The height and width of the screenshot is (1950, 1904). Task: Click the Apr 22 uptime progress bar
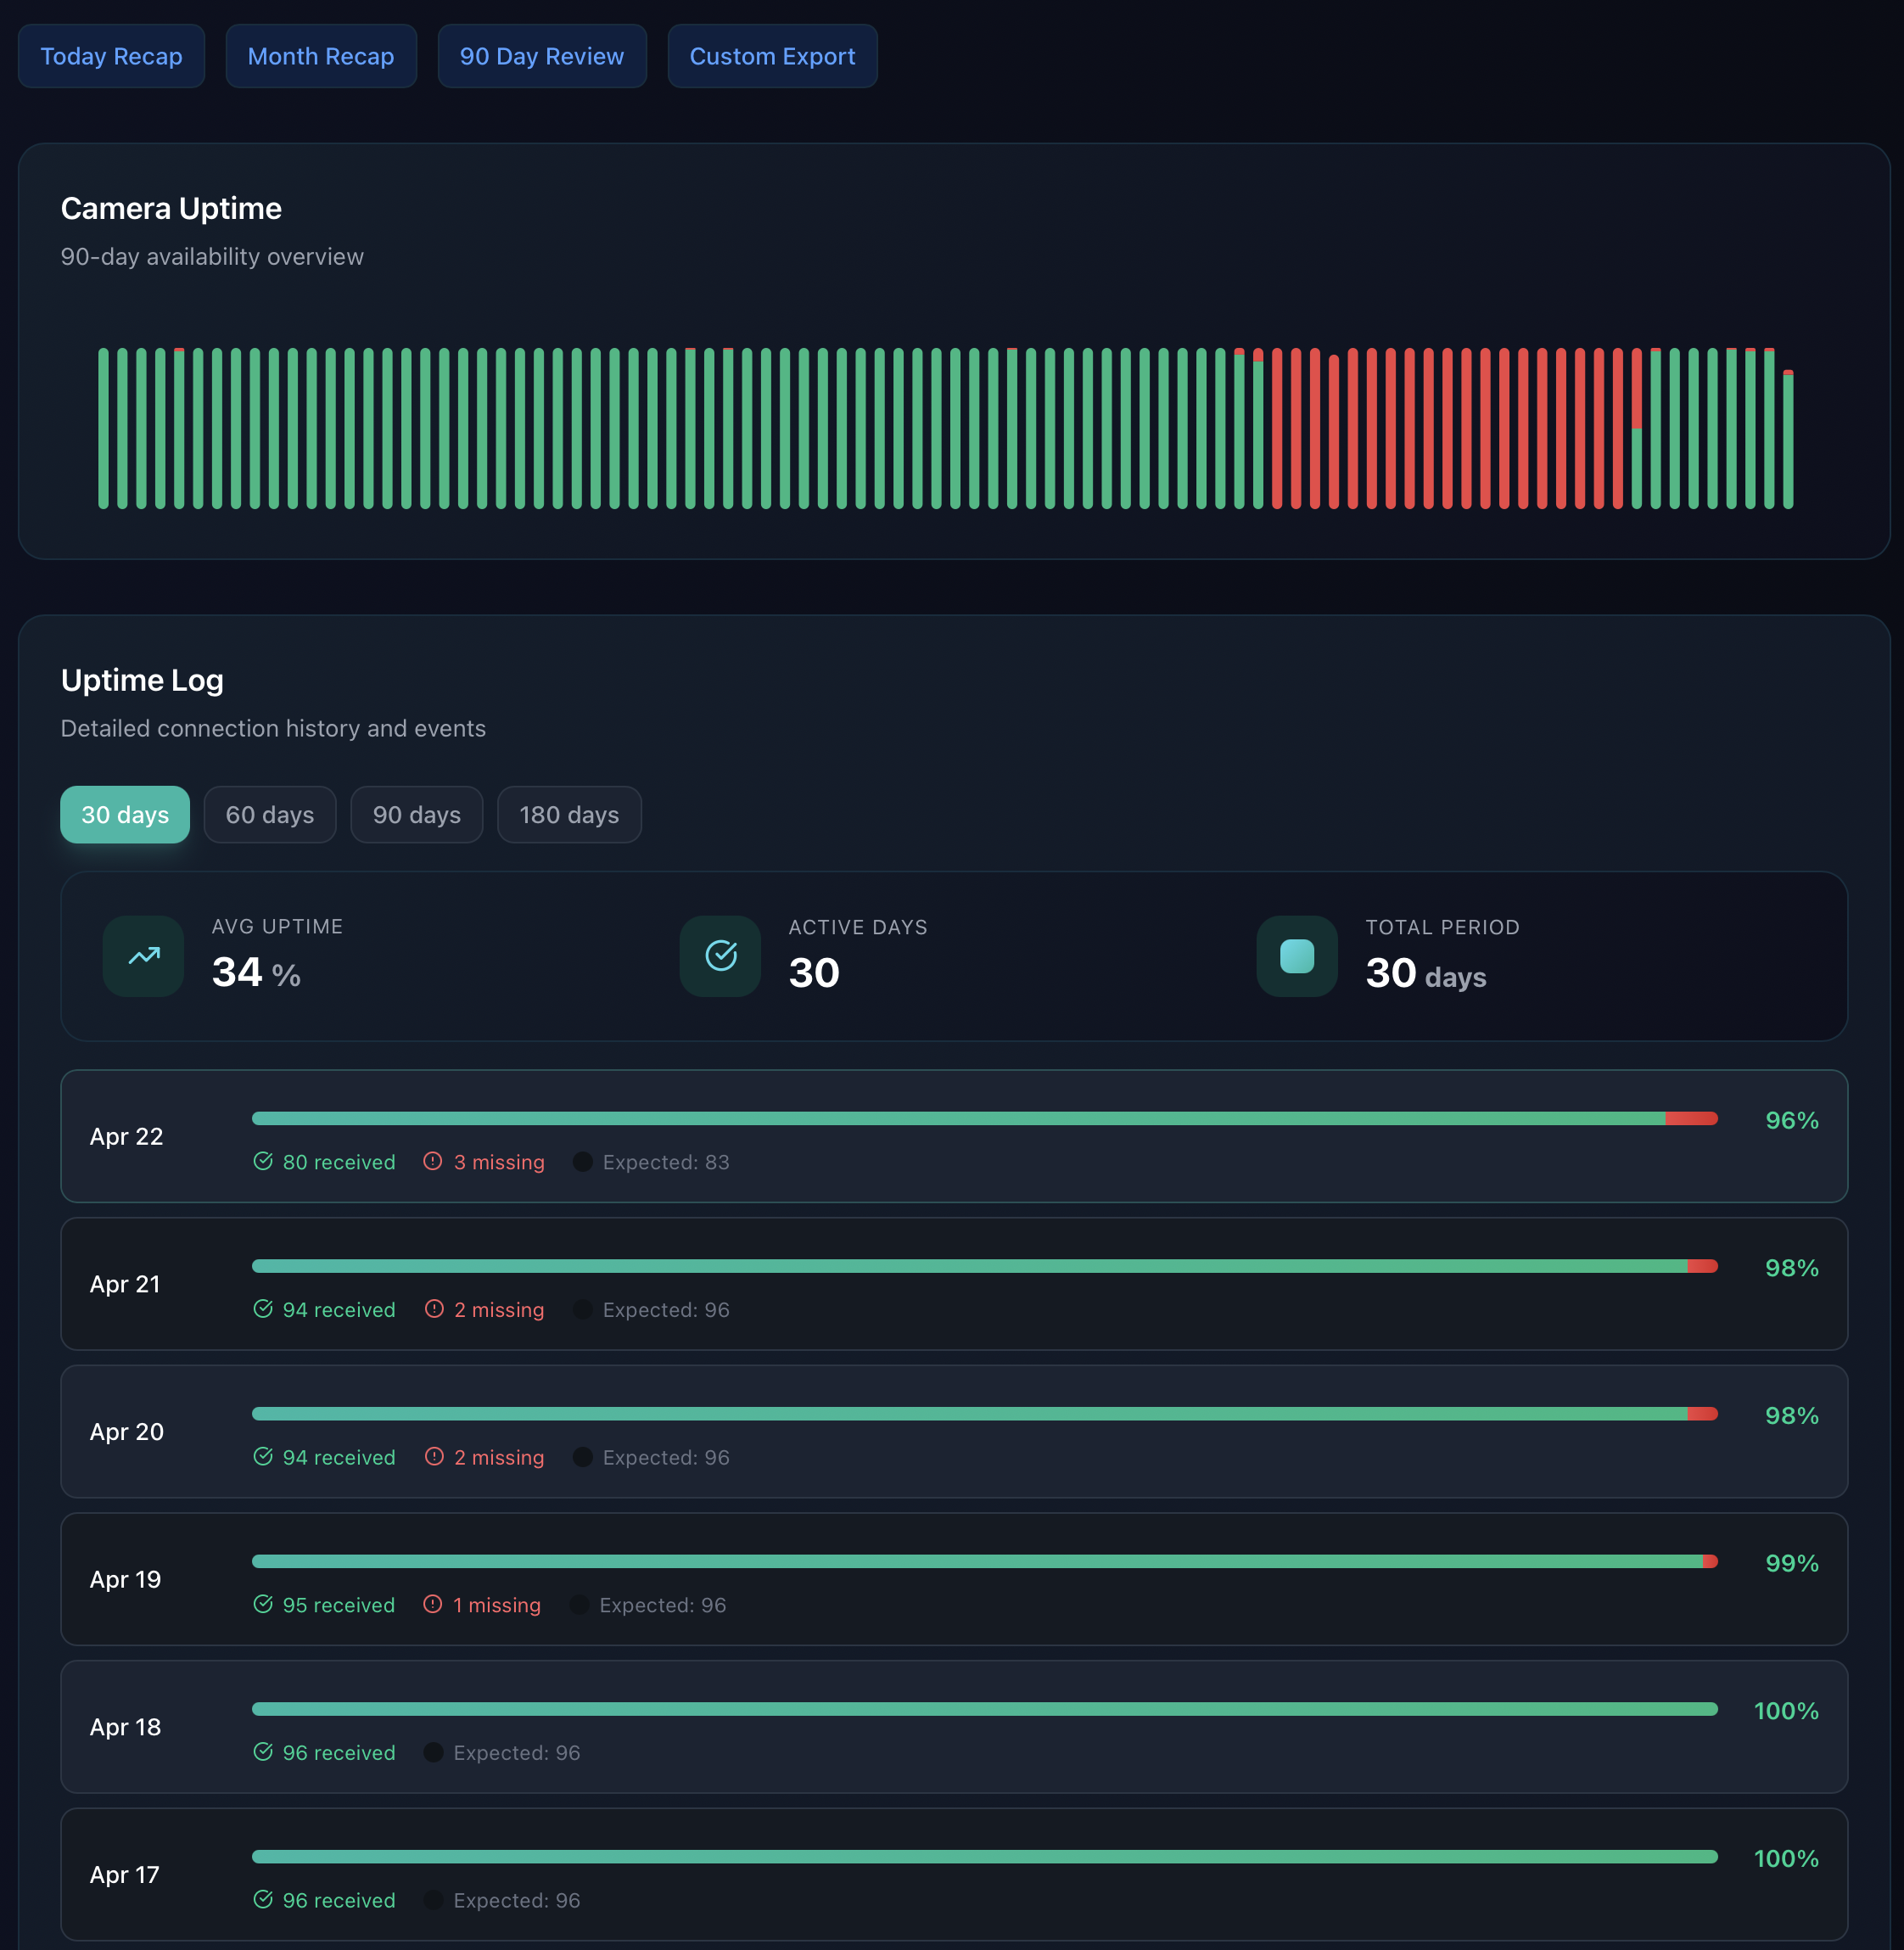coord(986,1118)
